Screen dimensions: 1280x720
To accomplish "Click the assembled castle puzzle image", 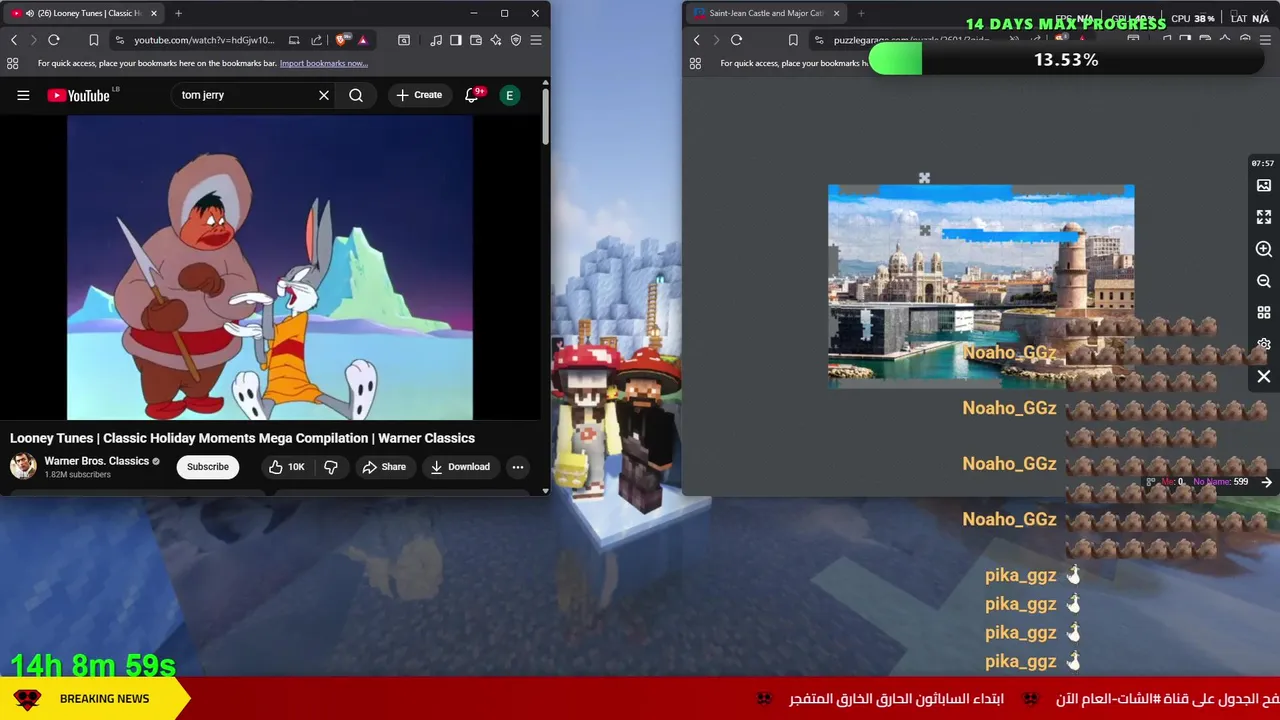I will pyautogui.click(x=981, y=285).
